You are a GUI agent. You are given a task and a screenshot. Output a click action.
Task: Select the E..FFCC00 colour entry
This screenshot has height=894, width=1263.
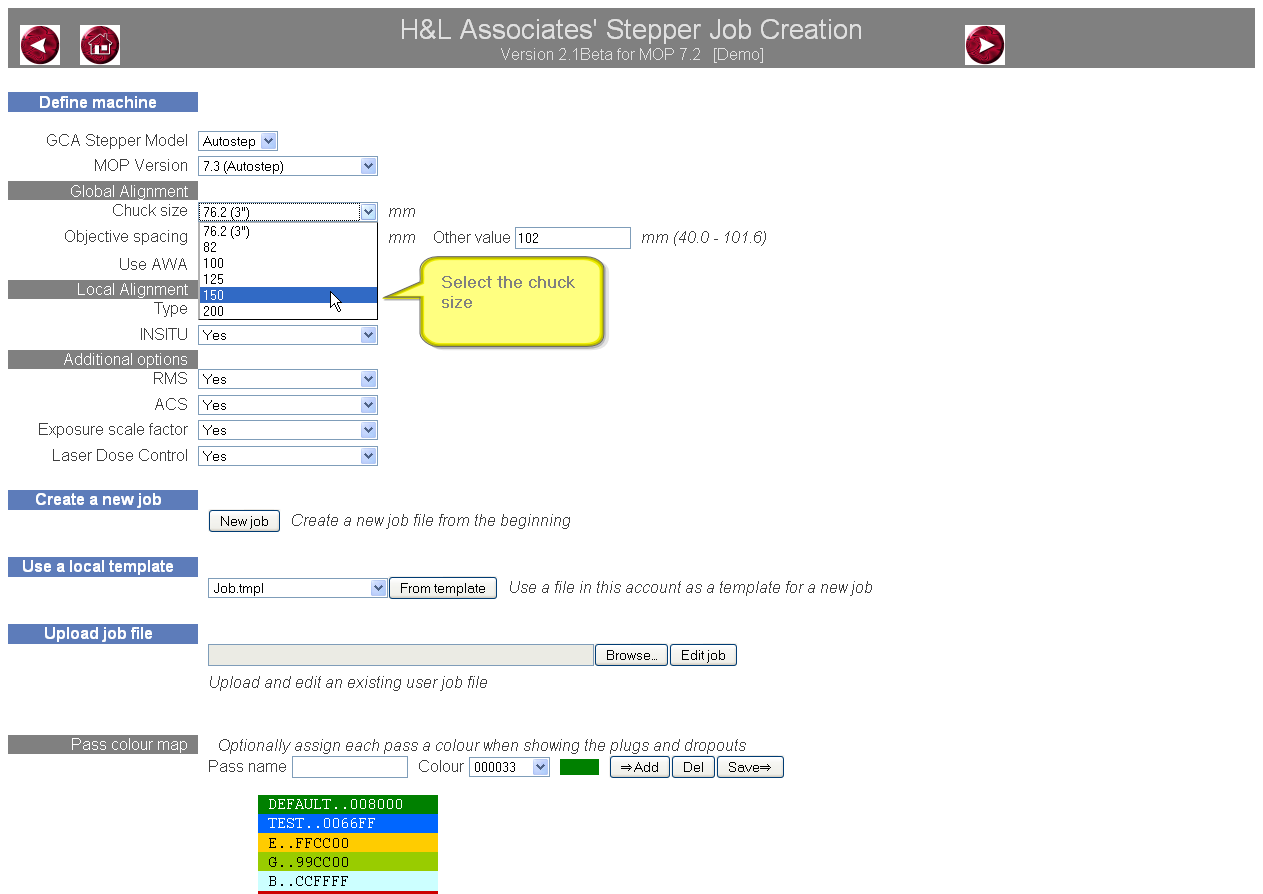348,843
